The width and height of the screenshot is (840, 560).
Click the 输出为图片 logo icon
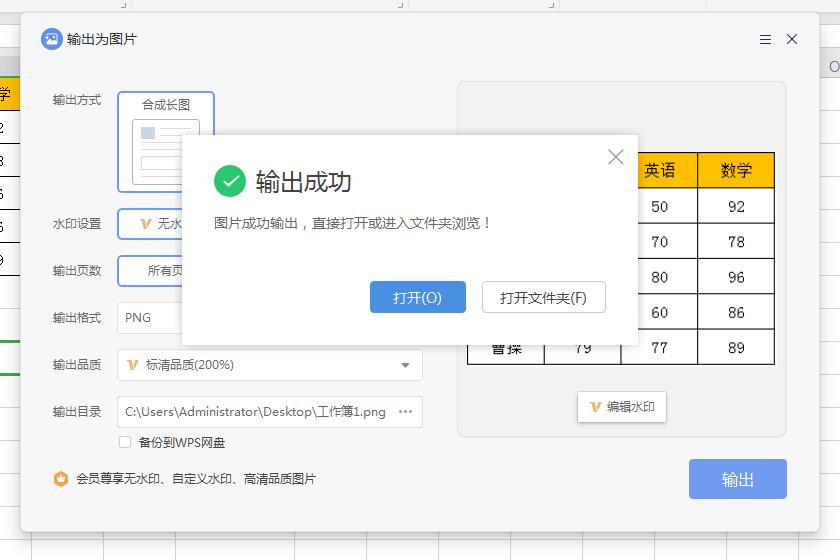point(51,39)
